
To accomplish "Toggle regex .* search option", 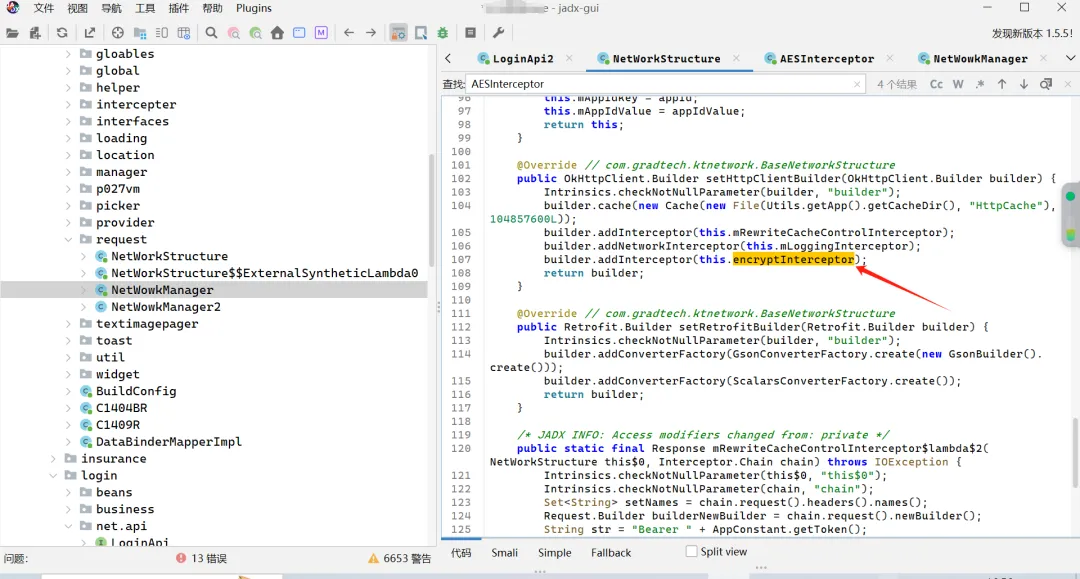I will pyautogui.click(x=980, y=84).
